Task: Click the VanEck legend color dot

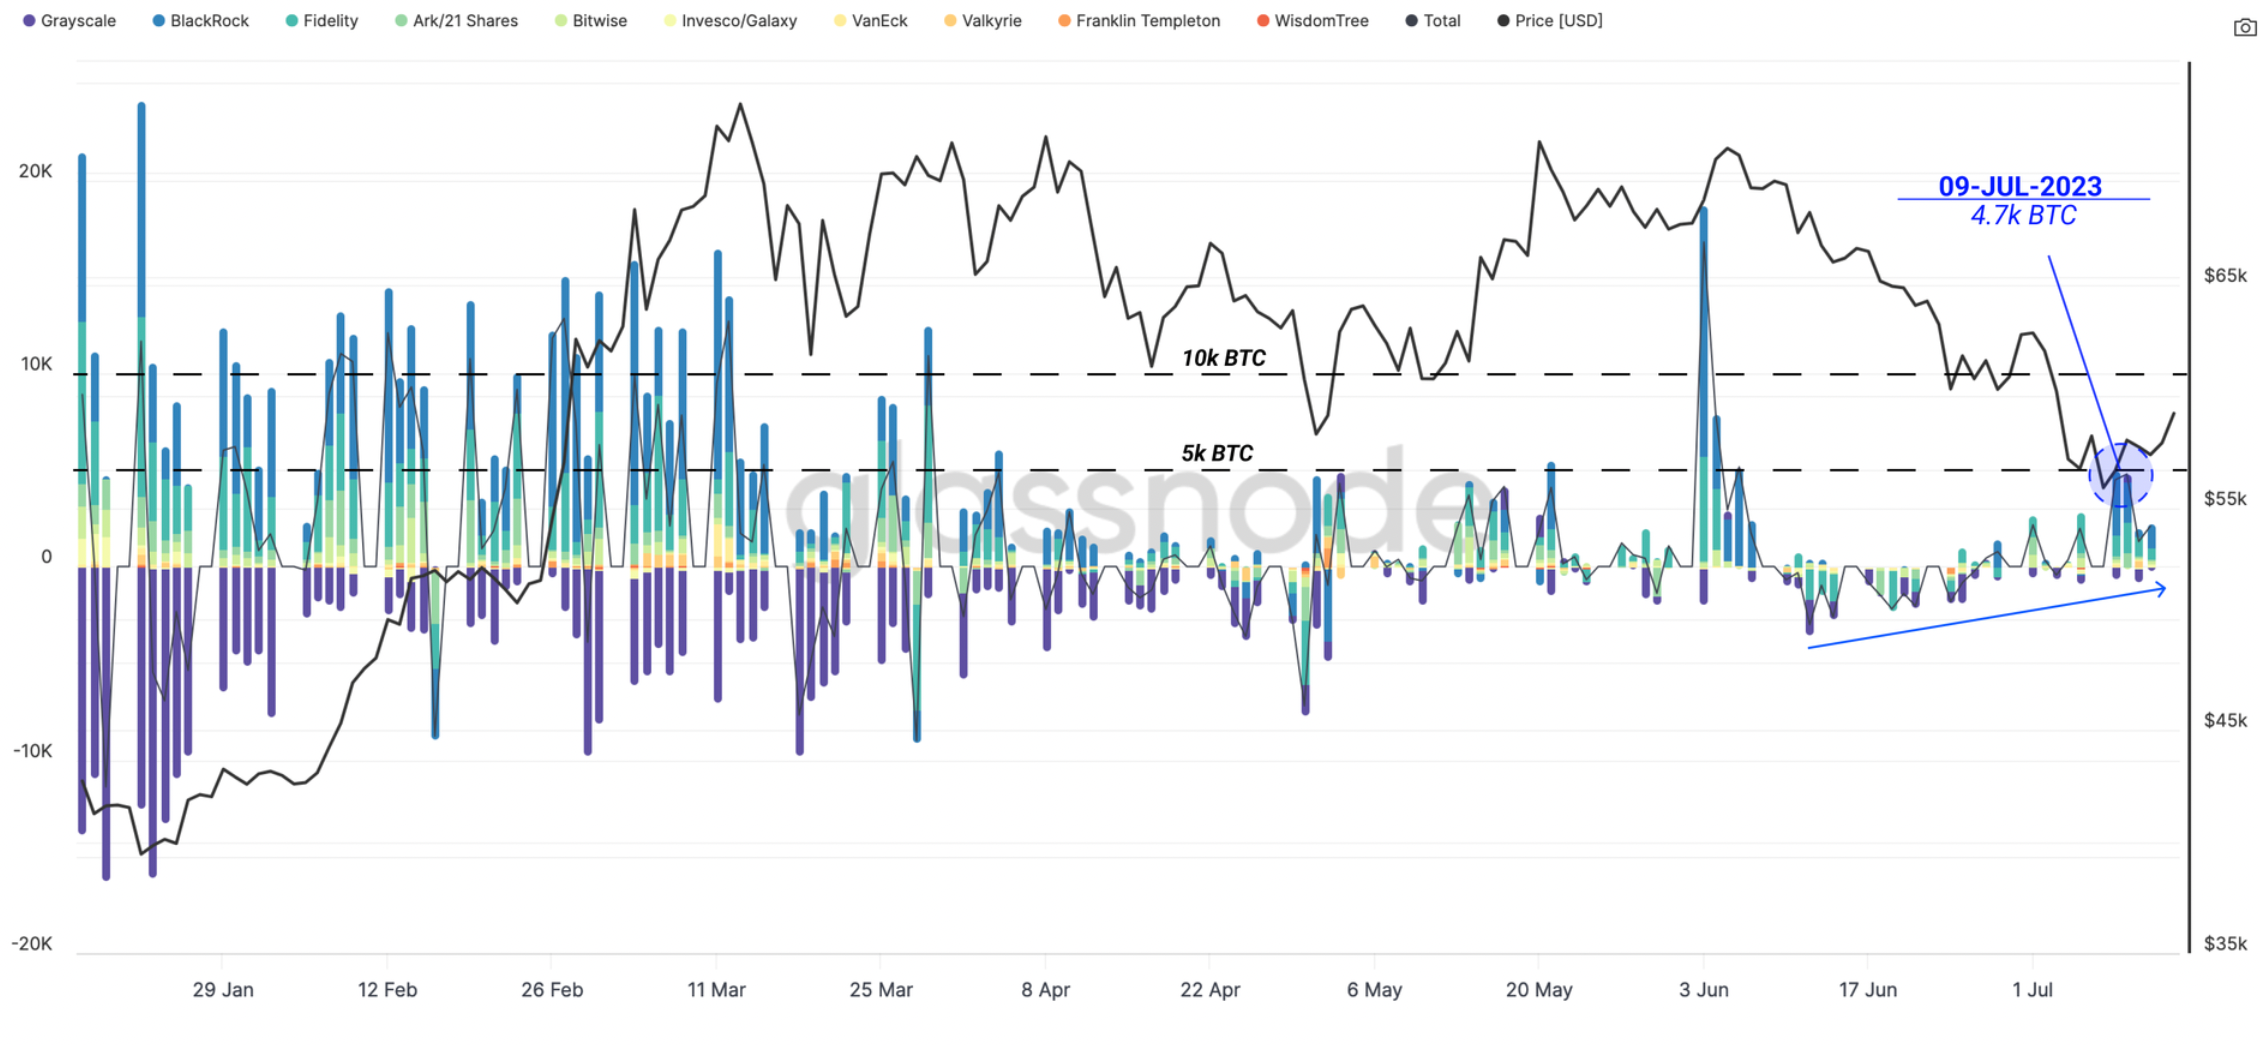Action: pyautogui.click(x=840, y=21)
